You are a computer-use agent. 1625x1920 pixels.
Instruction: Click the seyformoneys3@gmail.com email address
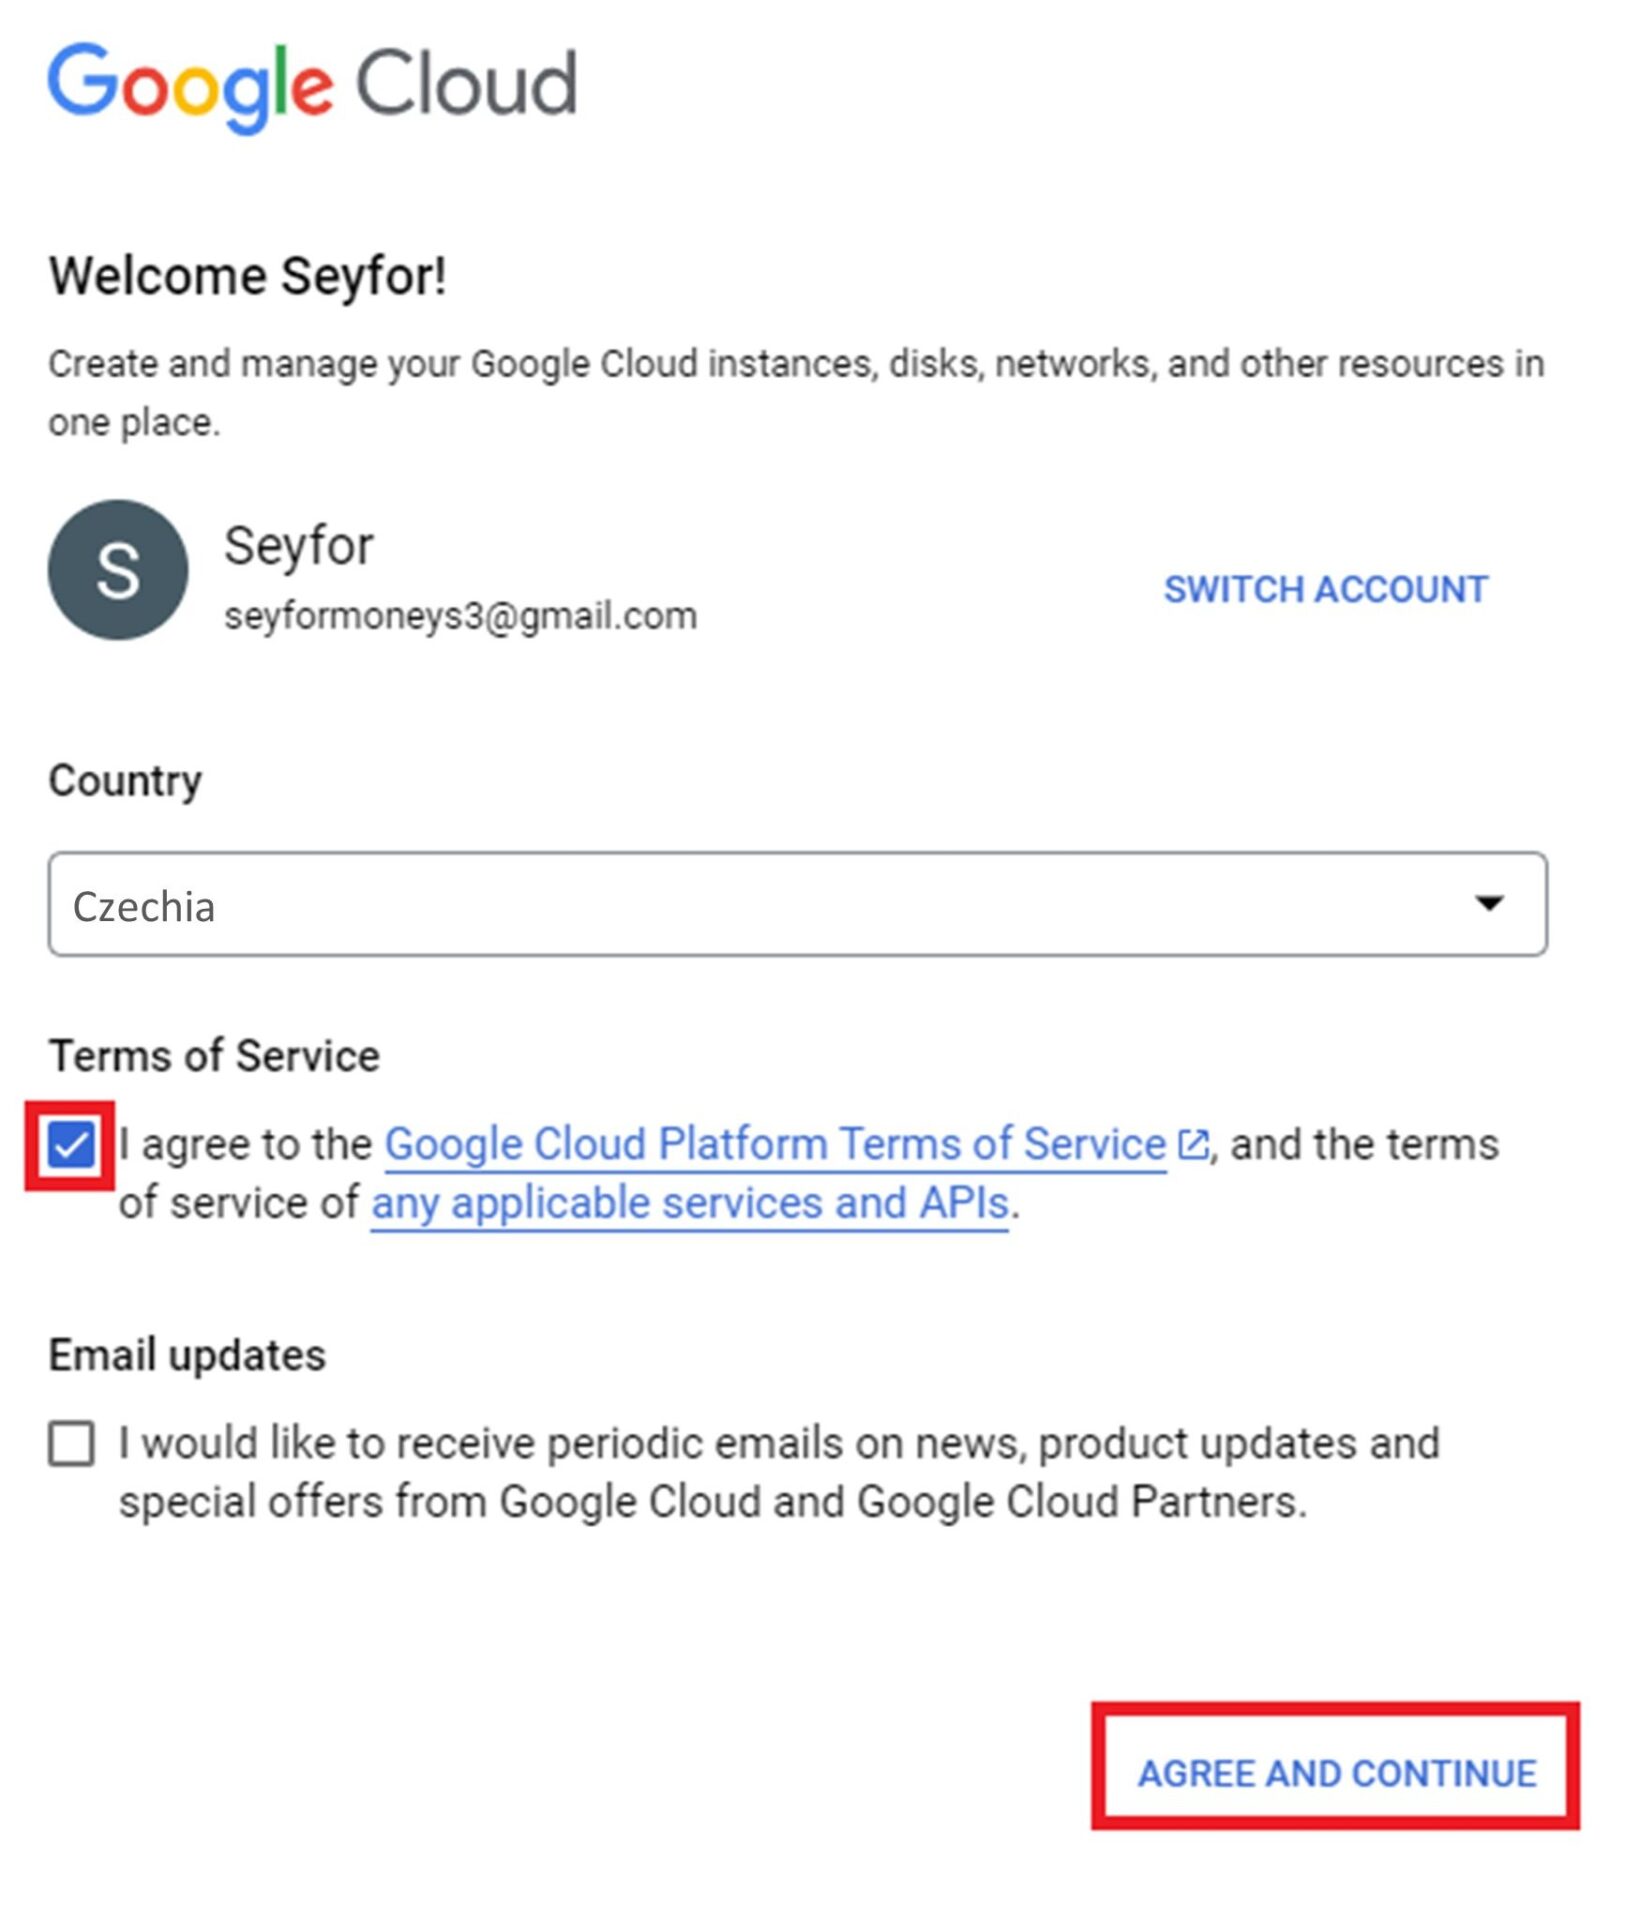coord(460,616)
